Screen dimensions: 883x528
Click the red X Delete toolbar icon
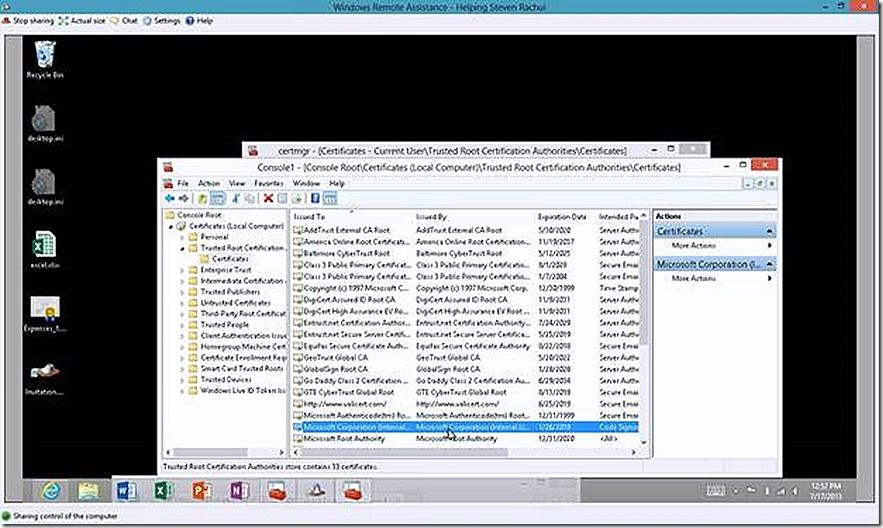pos(268,198)
